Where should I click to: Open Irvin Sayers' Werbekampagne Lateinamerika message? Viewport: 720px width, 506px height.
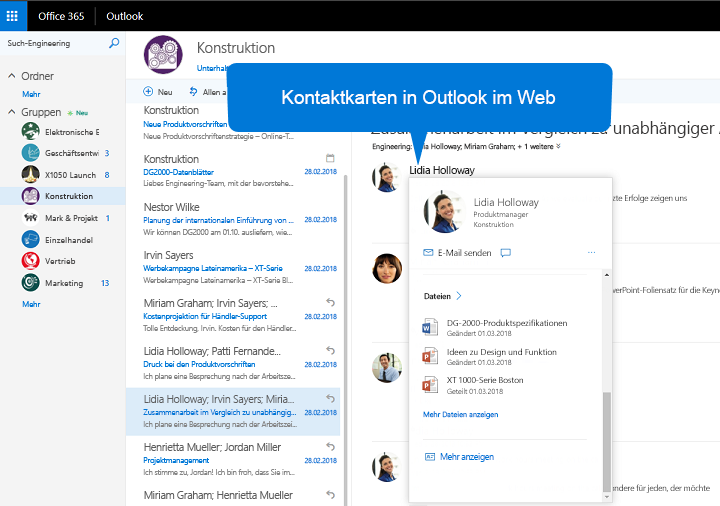[233, 268]
